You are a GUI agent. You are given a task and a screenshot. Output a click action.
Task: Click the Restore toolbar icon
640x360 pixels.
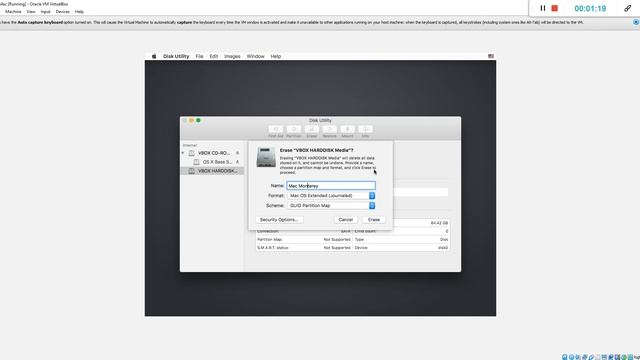tap(329, 129)
